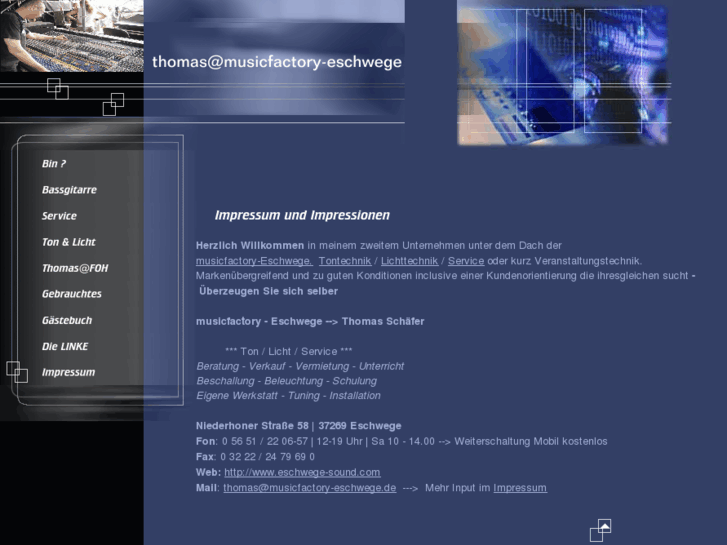Image resolution: width=727 pixels, height=545 pixels.
Task: Open Thomas@FOH navigation entry
Action: [75, 268]
